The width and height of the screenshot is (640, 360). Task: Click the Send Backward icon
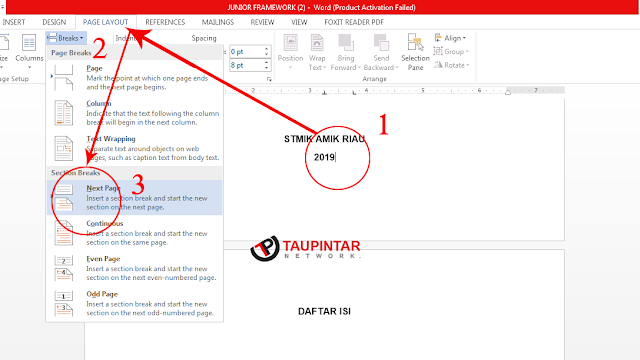[x=381, y=42]
